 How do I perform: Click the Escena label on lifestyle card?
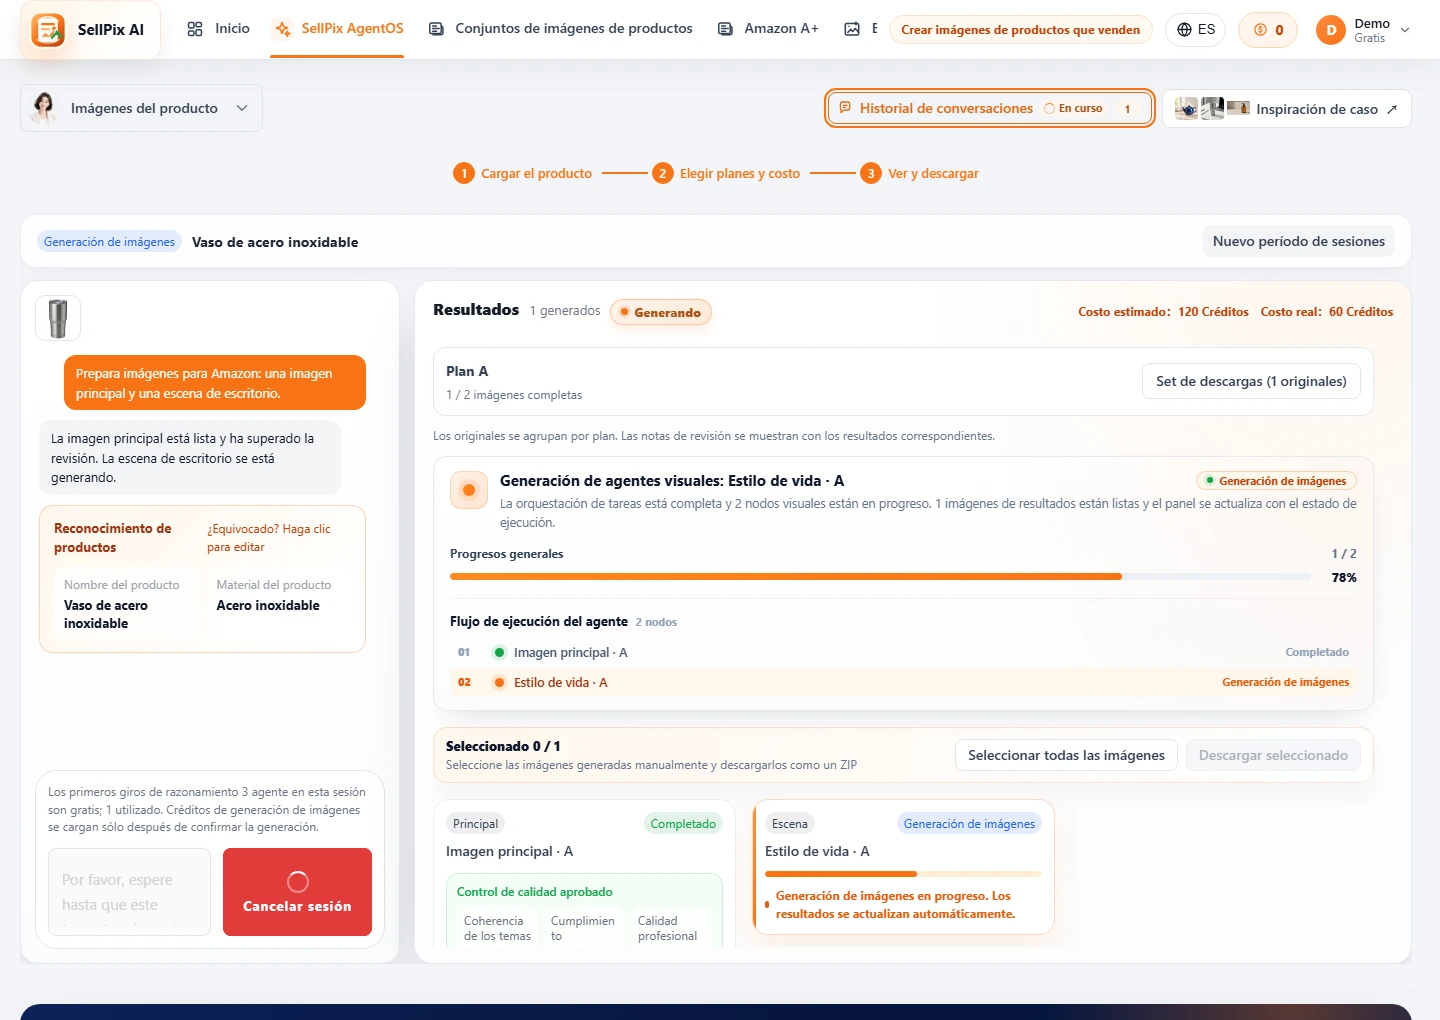pyautogui.click(x=789, y=824)
